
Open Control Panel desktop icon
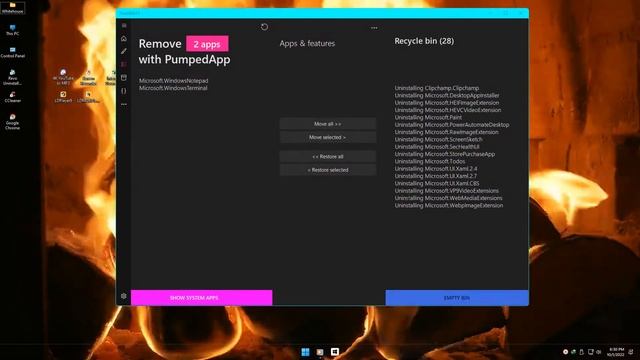click(x=13, y=52)
